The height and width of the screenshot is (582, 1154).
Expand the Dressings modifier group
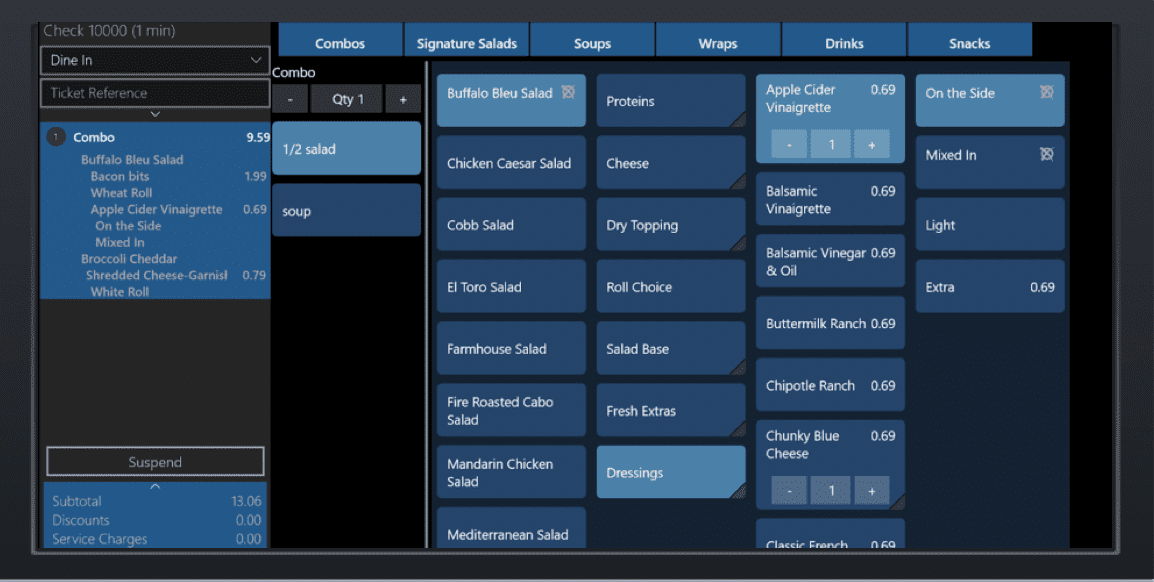pyautogui.click(x=671, y=471)
